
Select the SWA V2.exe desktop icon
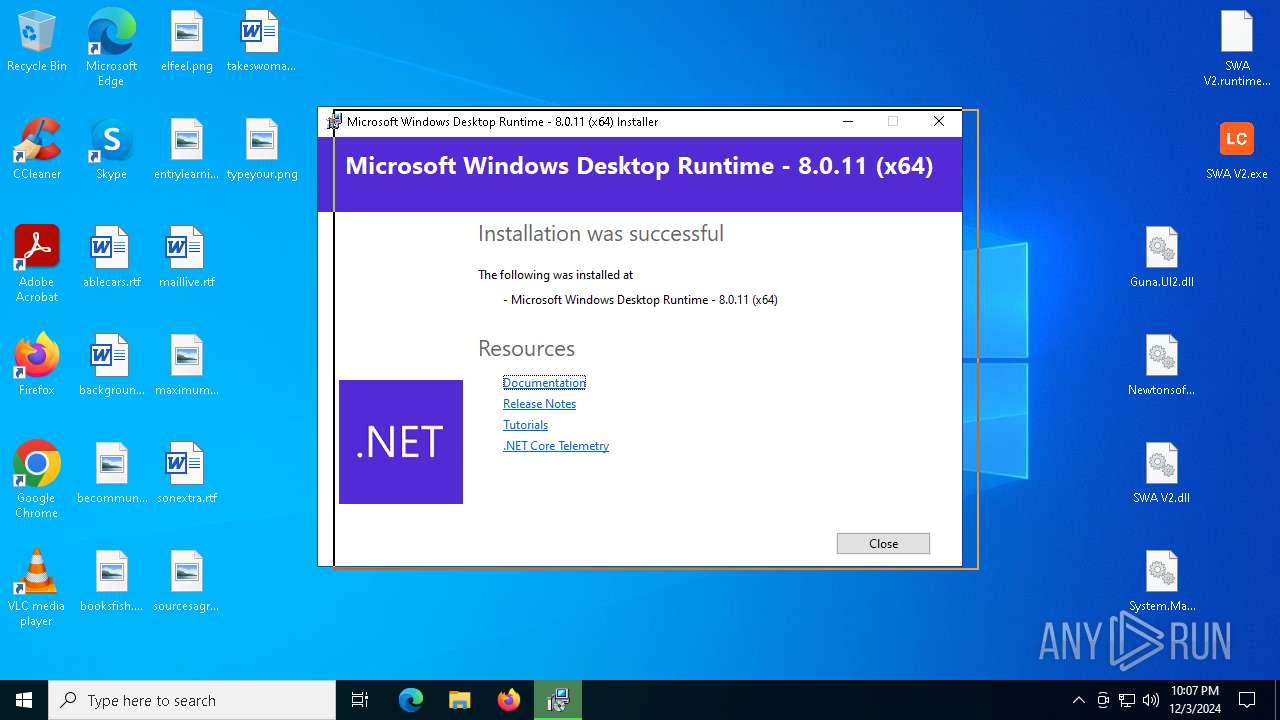click(1237, 150)
